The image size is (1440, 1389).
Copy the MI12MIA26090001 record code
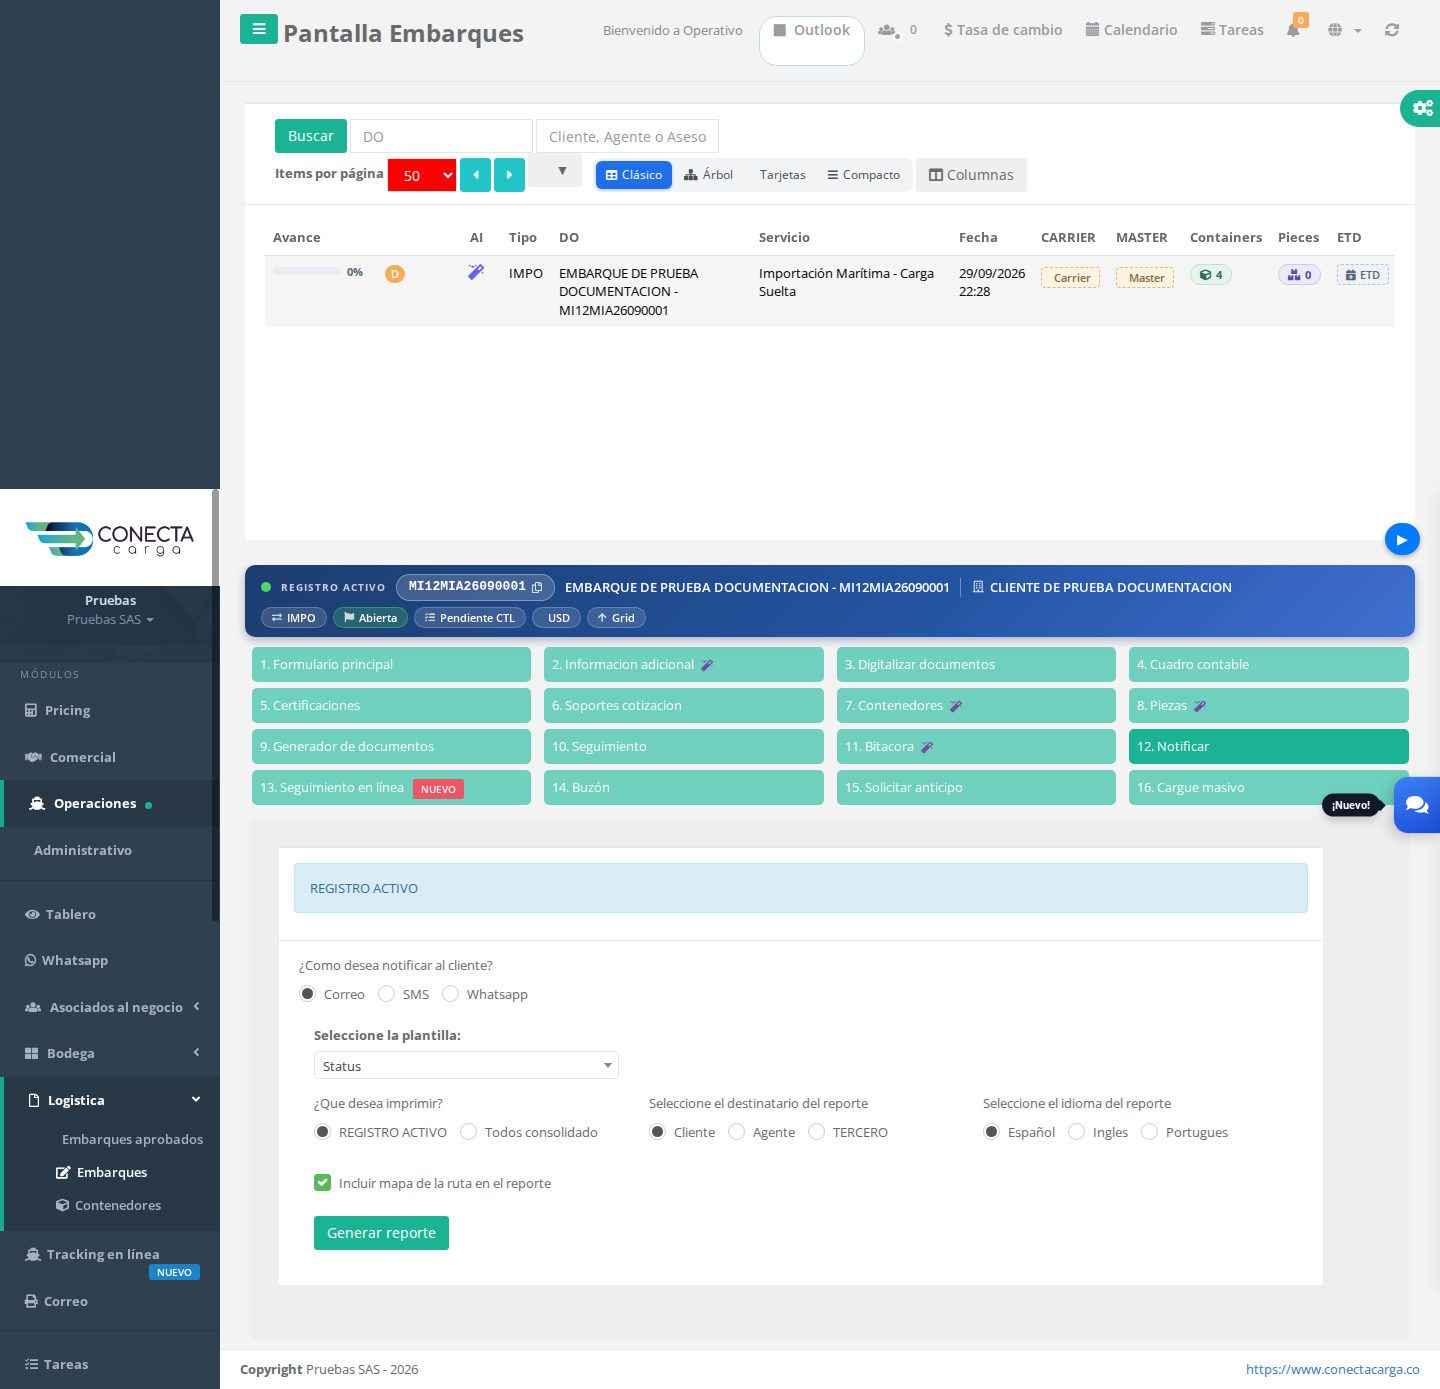537,587
